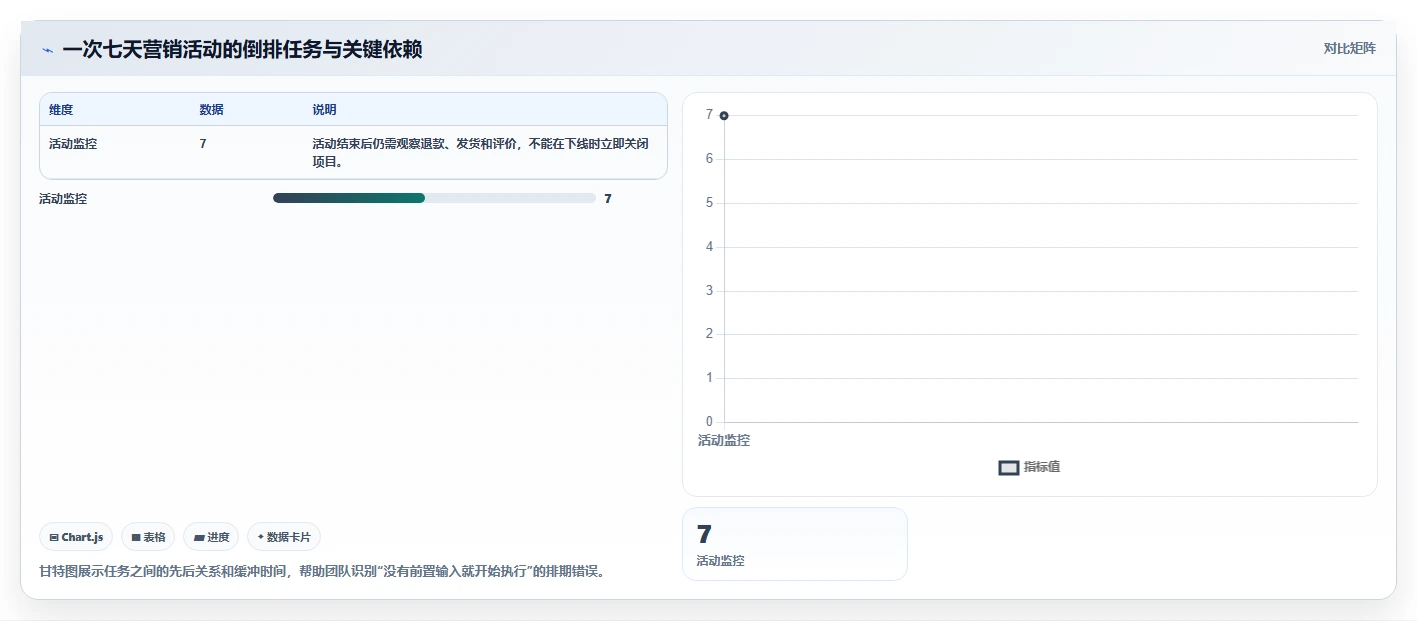
Task: Click the 表格 tag chip
Action: click(x=148, y=537)
